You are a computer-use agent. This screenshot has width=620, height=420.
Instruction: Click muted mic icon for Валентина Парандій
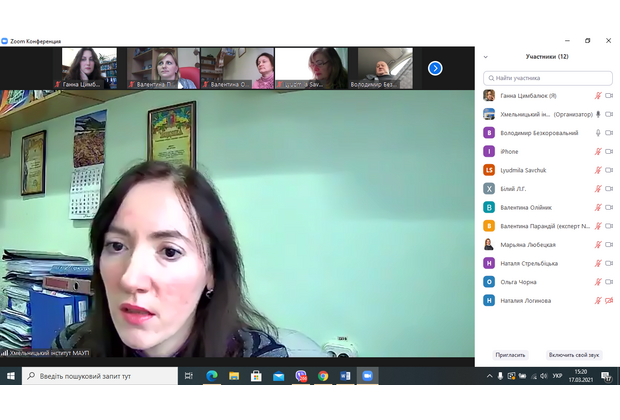pos(598,226)
